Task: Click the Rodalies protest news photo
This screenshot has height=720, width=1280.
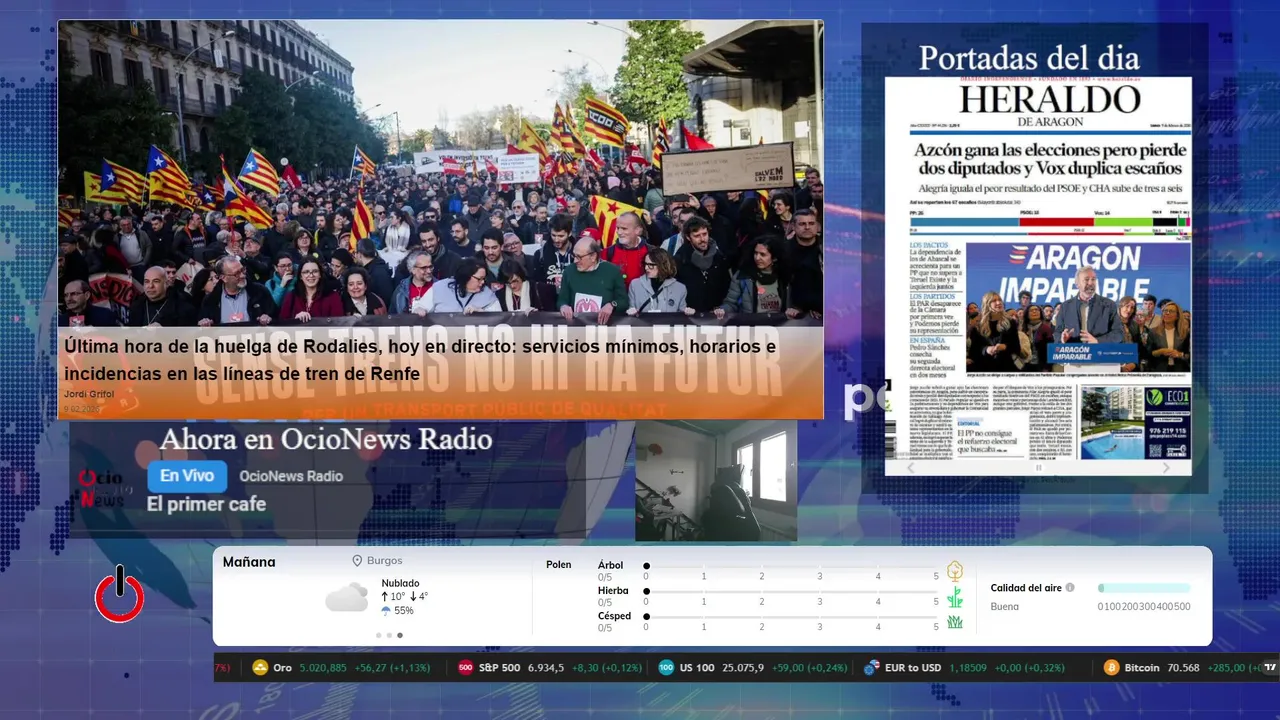Action: [440, 173]
